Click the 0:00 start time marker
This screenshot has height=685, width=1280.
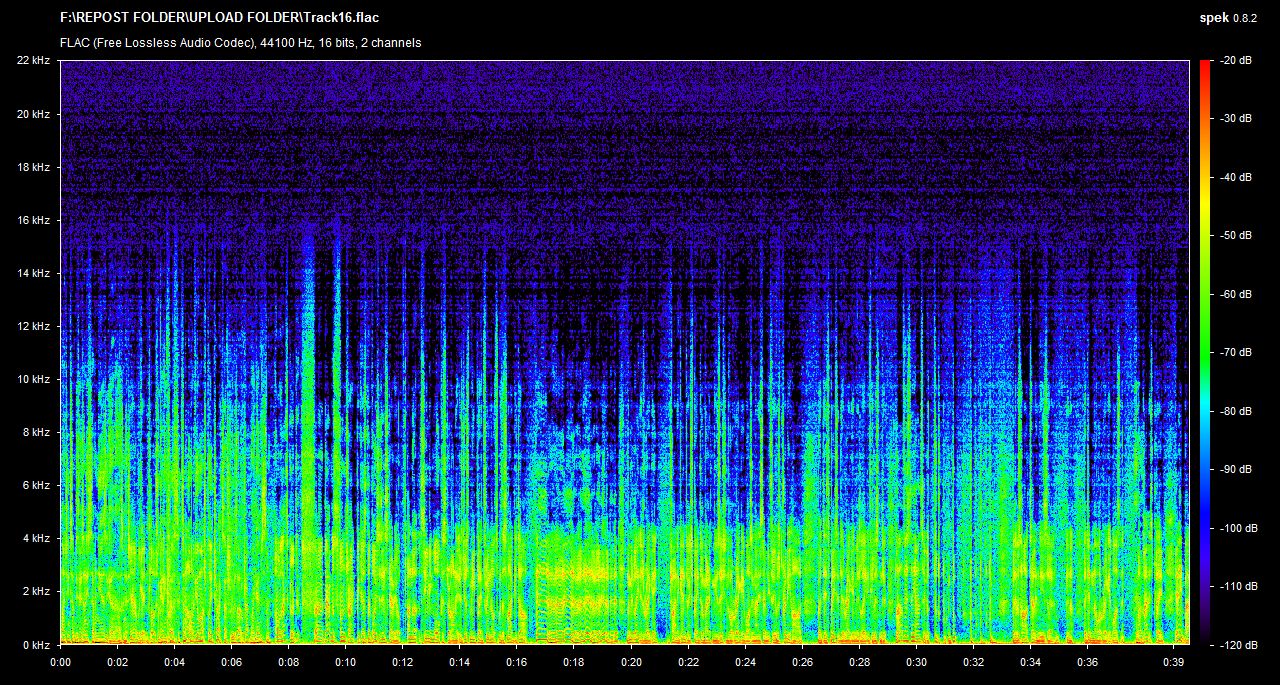tap(60, 661)
